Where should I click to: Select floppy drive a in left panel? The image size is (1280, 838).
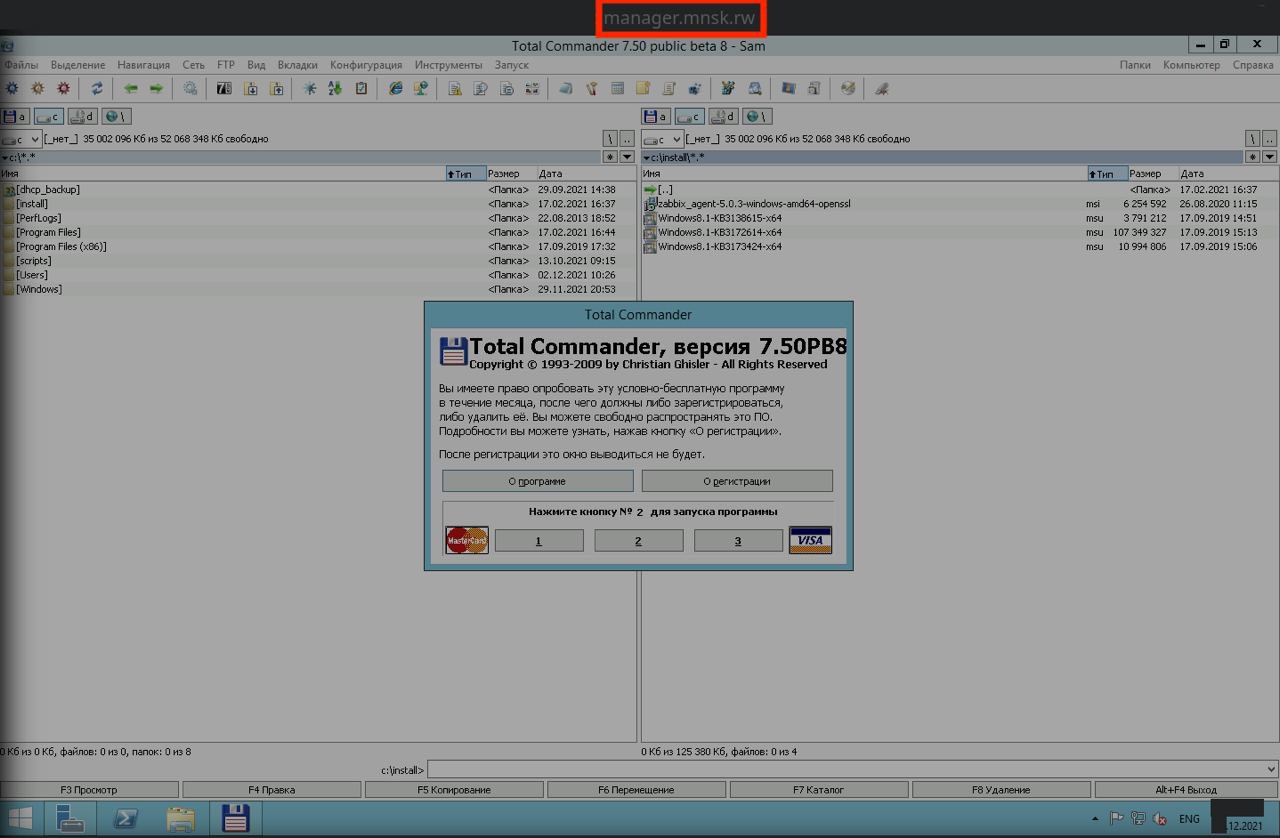15,117
